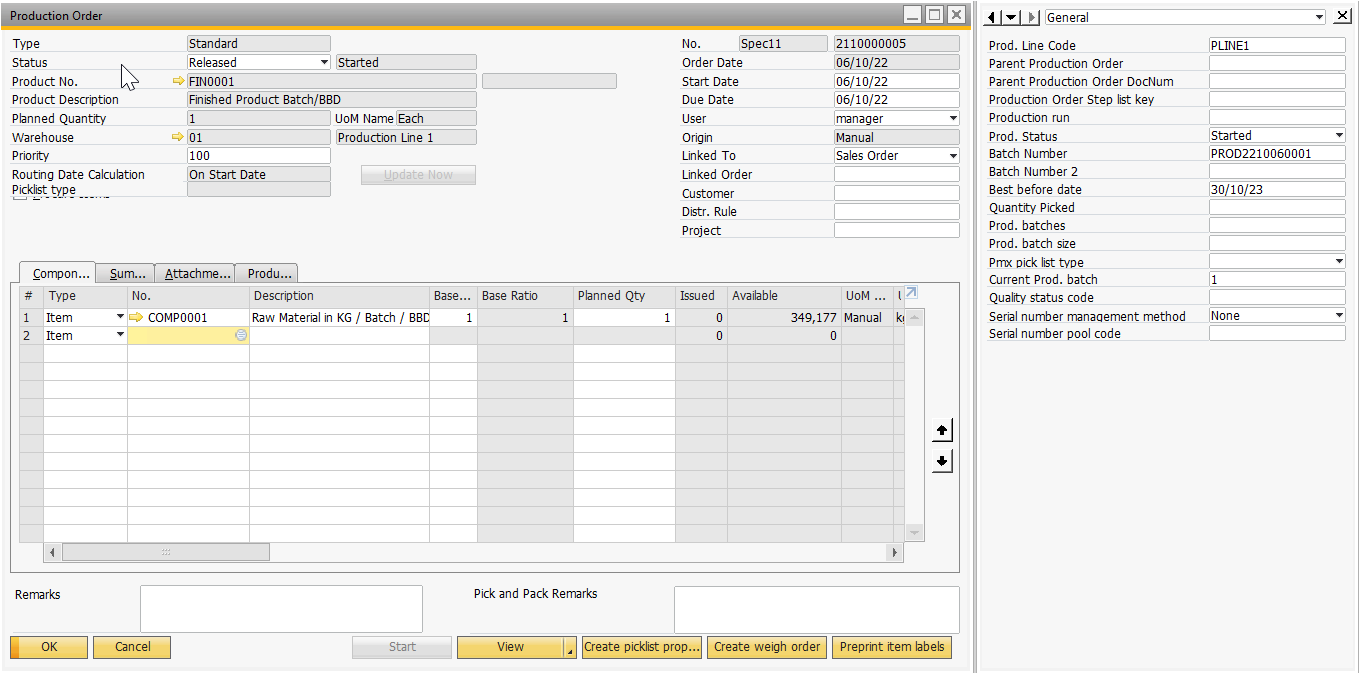Click Create picklist prop... button
Image resolution: width=1359 pixels, height=673 pixels.
[x=642, y=647]
